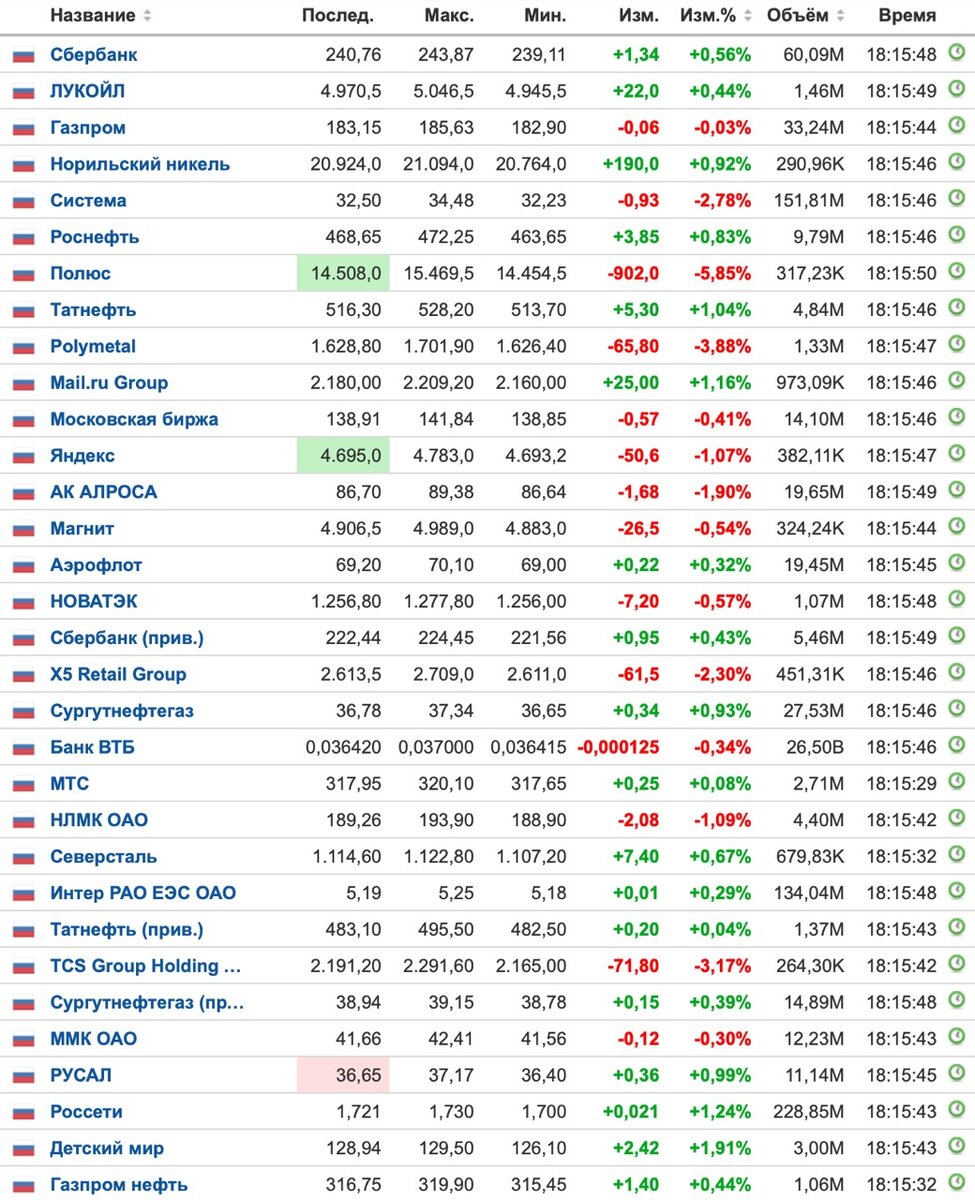Click the Russian flag next to Сбербанк
Viewport: 975px width, 1200px height.
pyautogui.click(x=23, y=56)
